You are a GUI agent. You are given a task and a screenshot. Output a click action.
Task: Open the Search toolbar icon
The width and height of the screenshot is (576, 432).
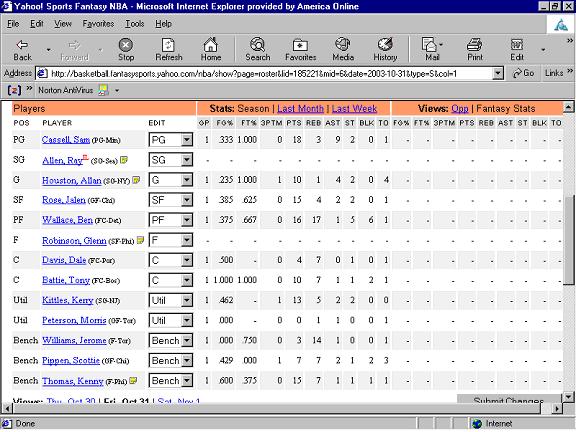click(258, 45)
